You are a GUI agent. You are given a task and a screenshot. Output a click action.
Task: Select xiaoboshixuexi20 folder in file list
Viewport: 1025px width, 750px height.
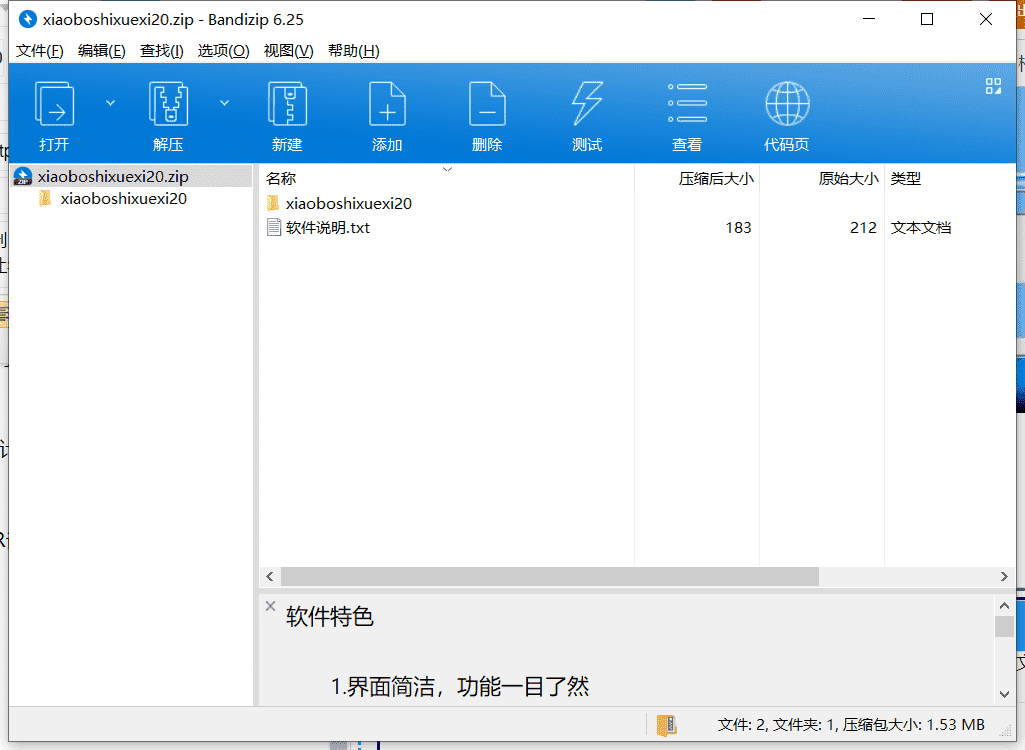click(348, 203)
